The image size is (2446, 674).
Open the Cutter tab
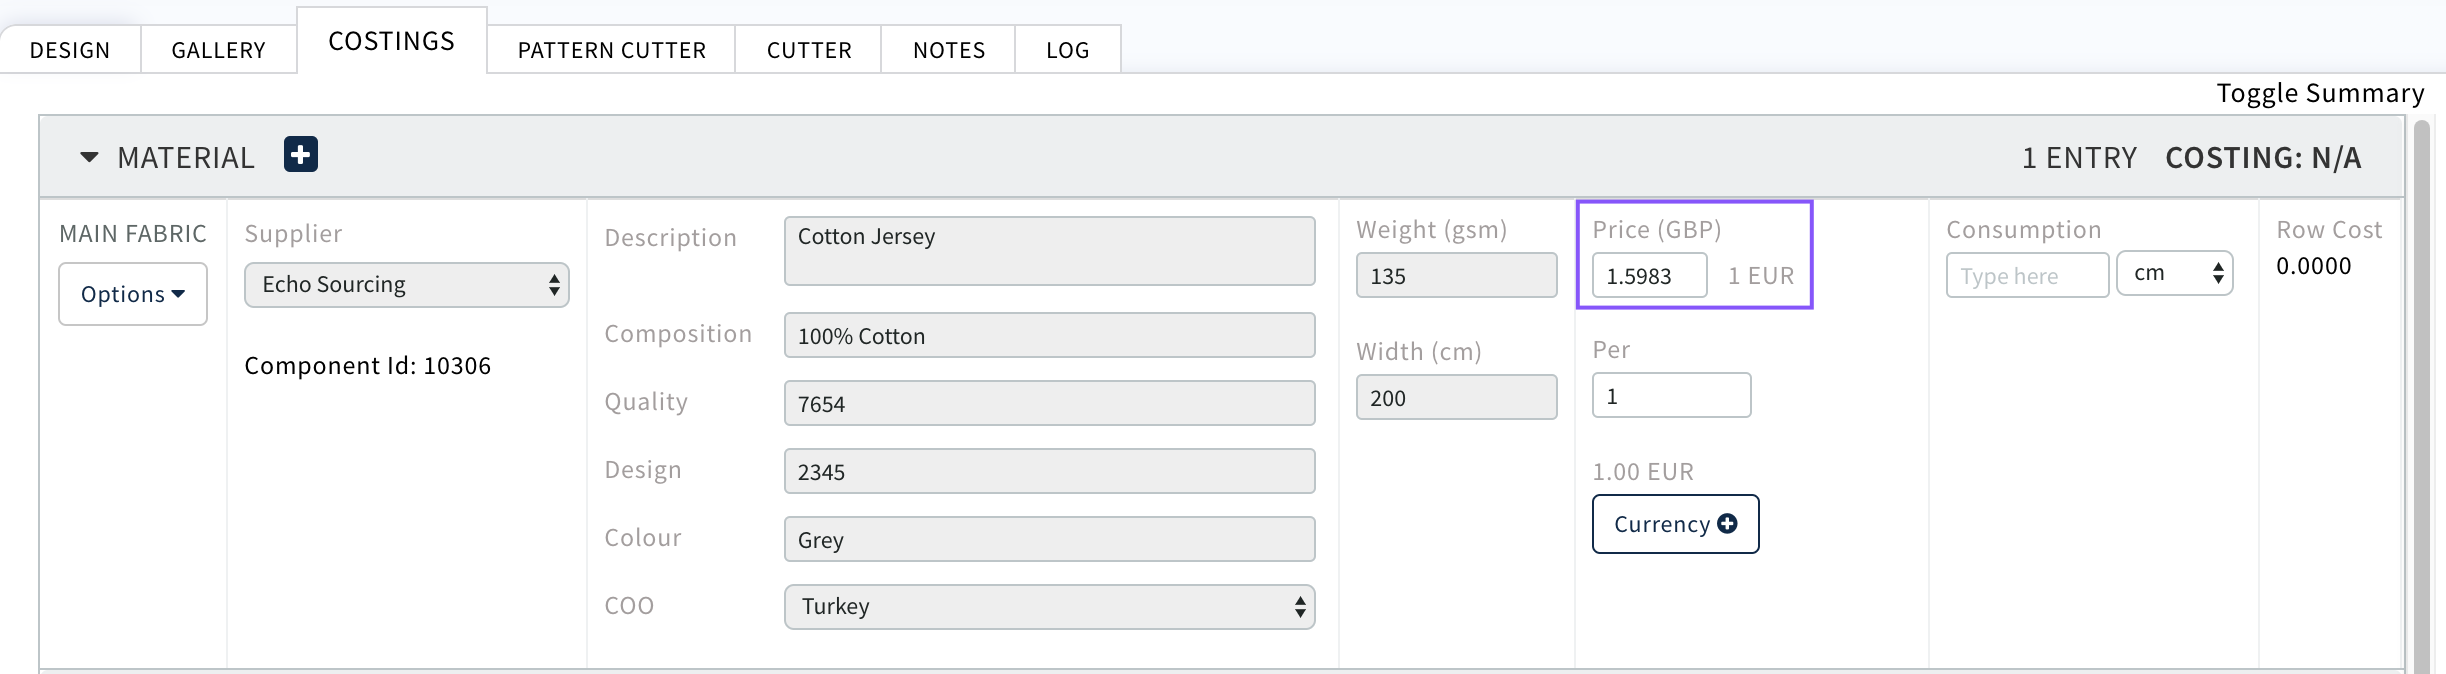point(809,50)
